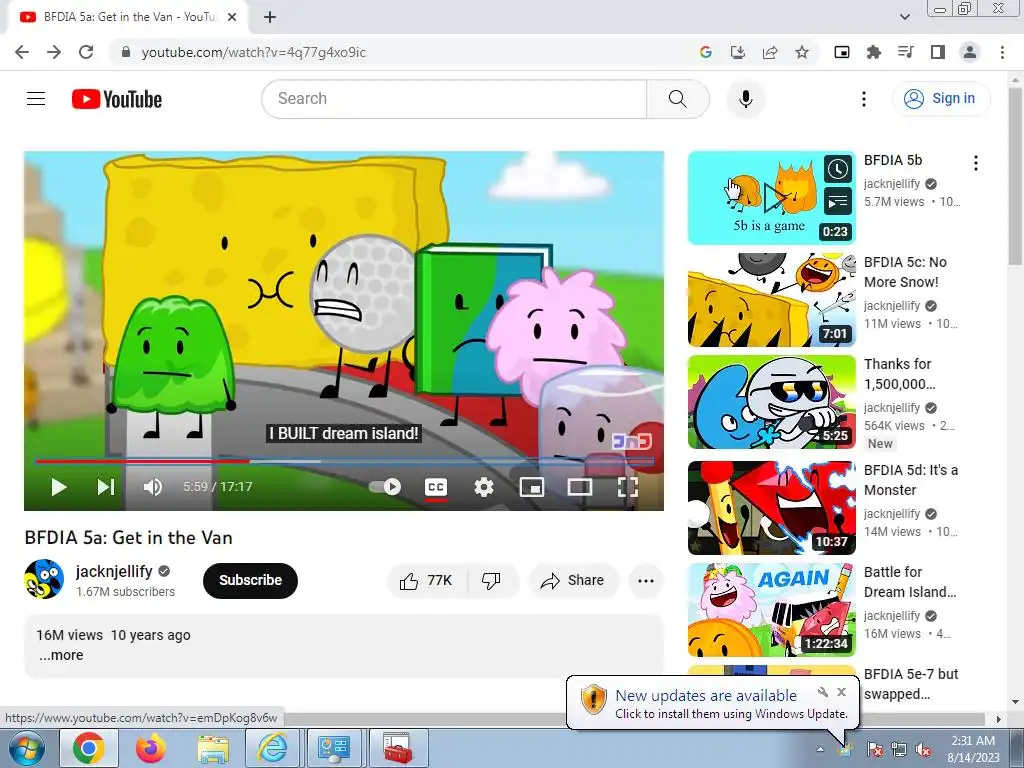Add BFDIA 5b to Watch later
Image resolution: width=1024 pixels, height=768 pixels.
click(838, 170)
